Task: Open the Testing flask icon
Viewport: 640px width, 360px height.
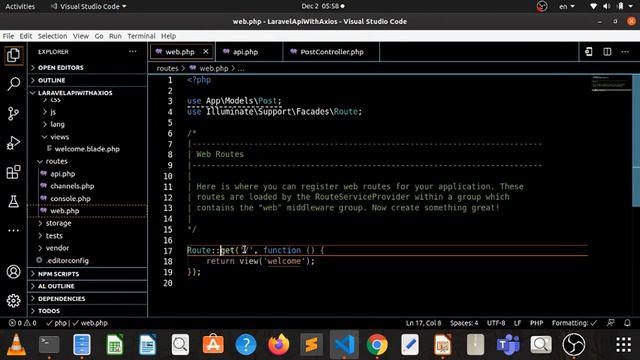Action: click(13, 201)
